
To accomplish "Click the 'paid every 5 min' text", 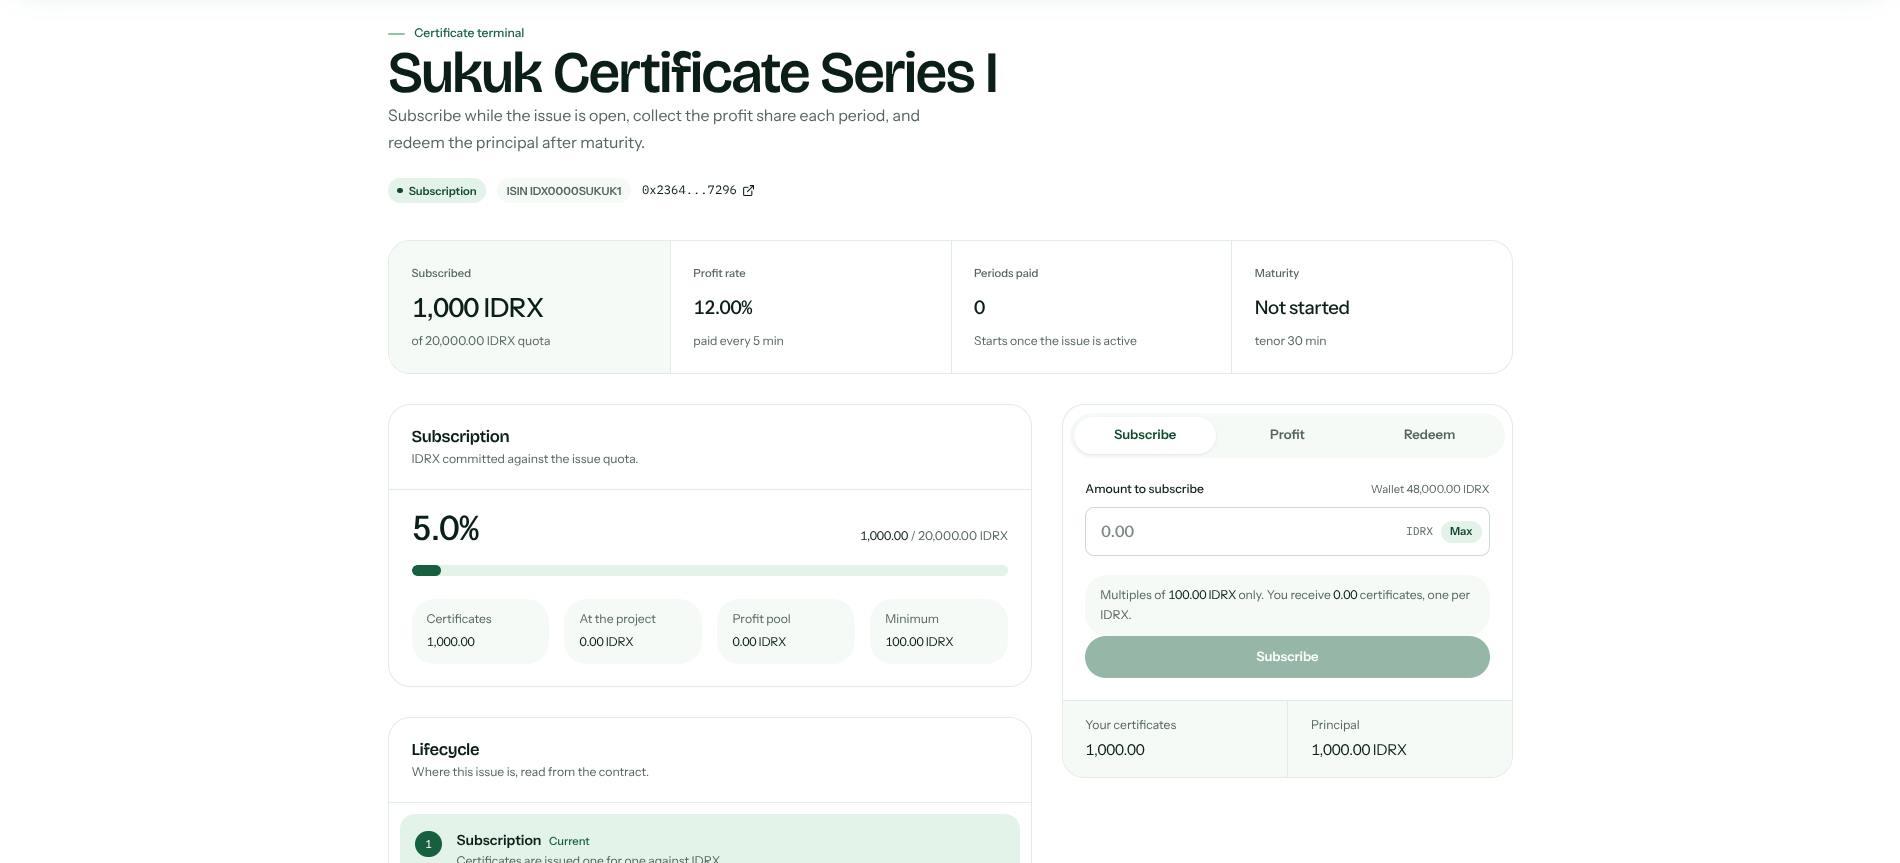I will click(738, 341).
